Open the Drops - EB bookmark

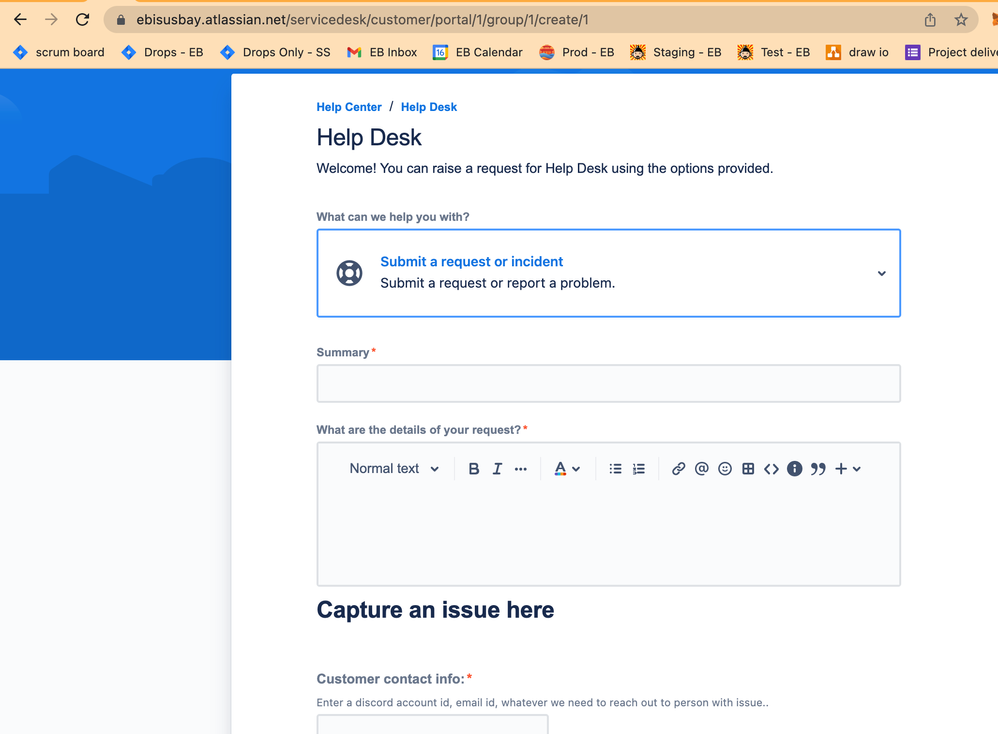click(x=162, y=52)
